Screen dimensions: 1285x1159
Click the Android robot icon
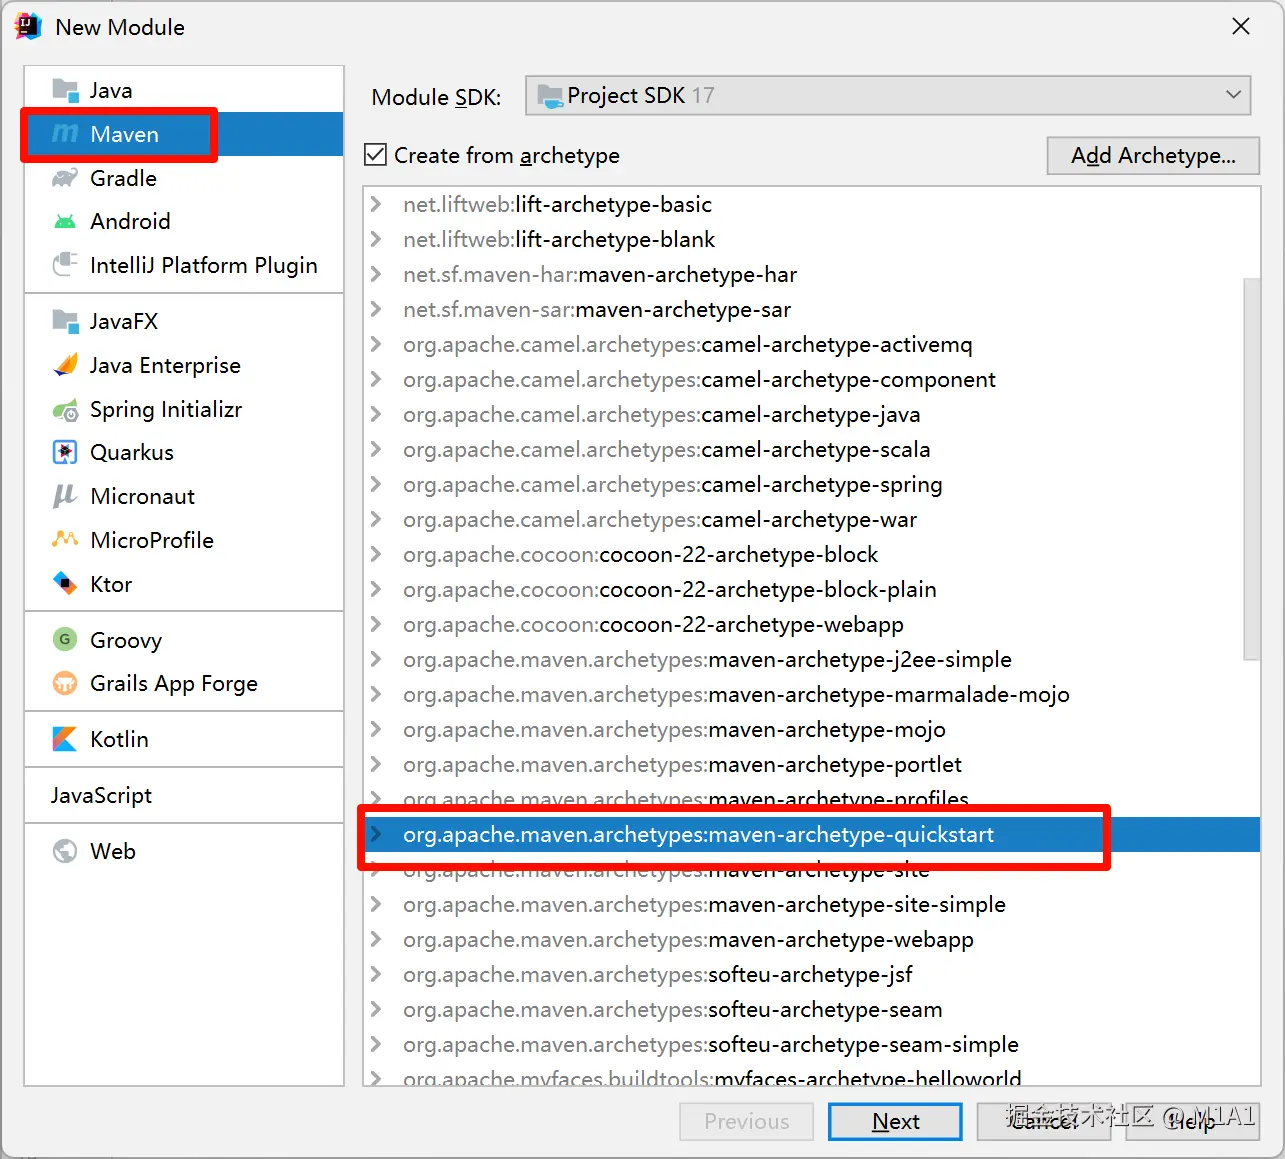(x=65, y=221)
